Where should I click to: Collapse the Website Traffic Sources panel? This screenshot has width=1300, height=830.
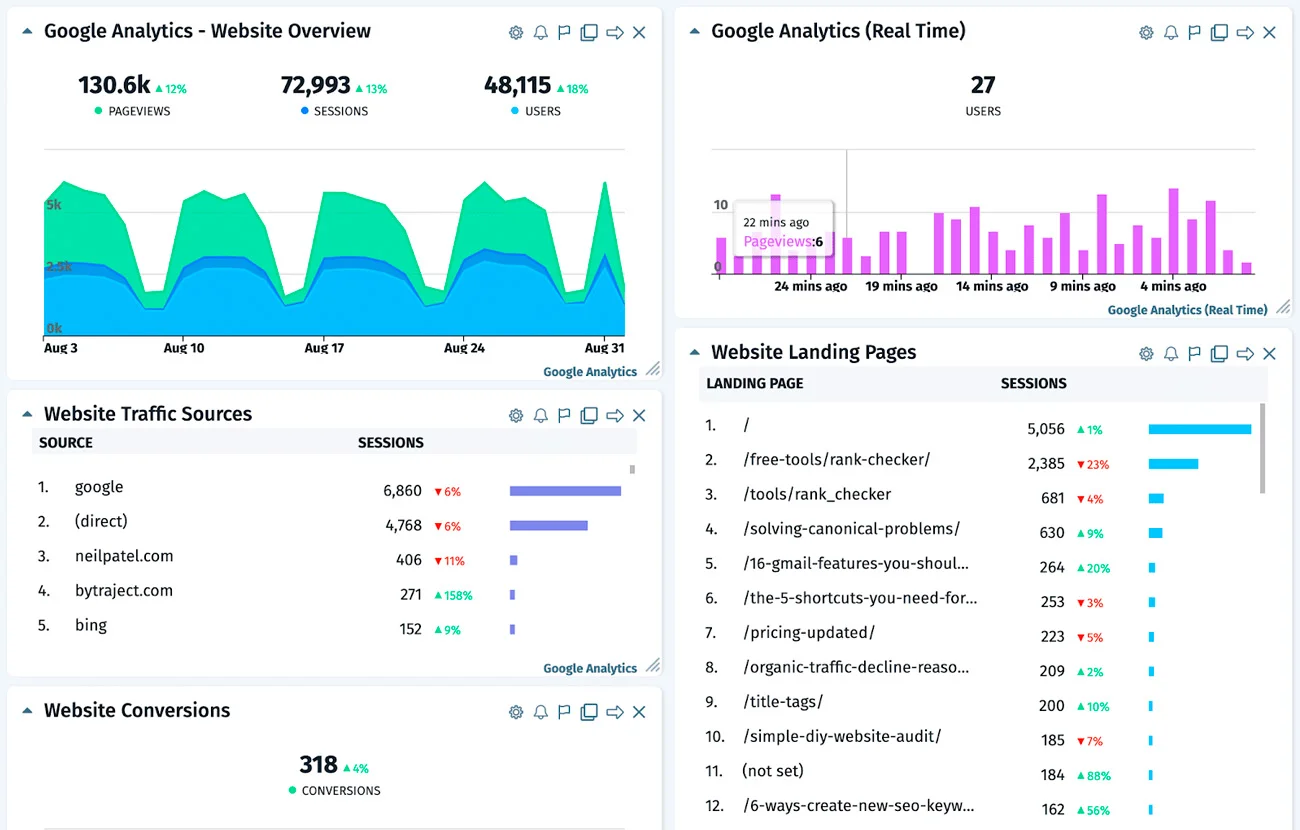point(26,415)
